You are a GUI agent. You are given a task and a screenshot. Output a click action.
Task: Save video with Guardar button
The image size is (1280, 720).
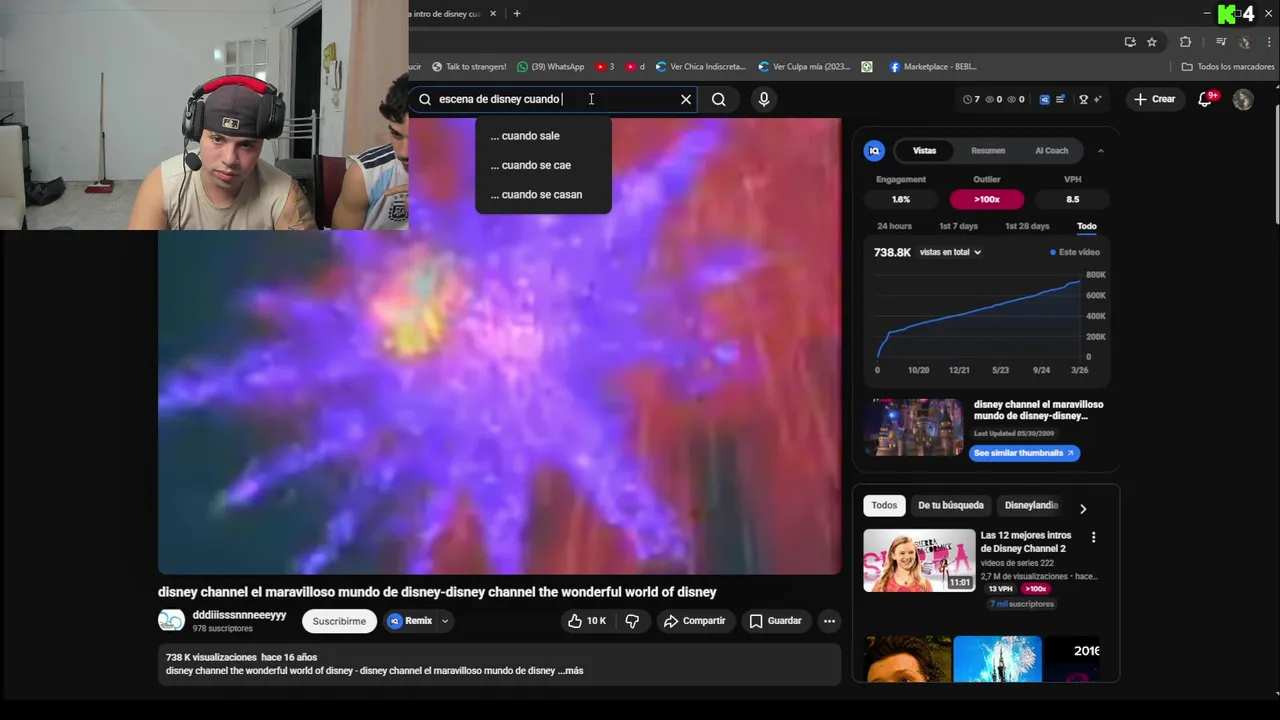pos(776,621)
